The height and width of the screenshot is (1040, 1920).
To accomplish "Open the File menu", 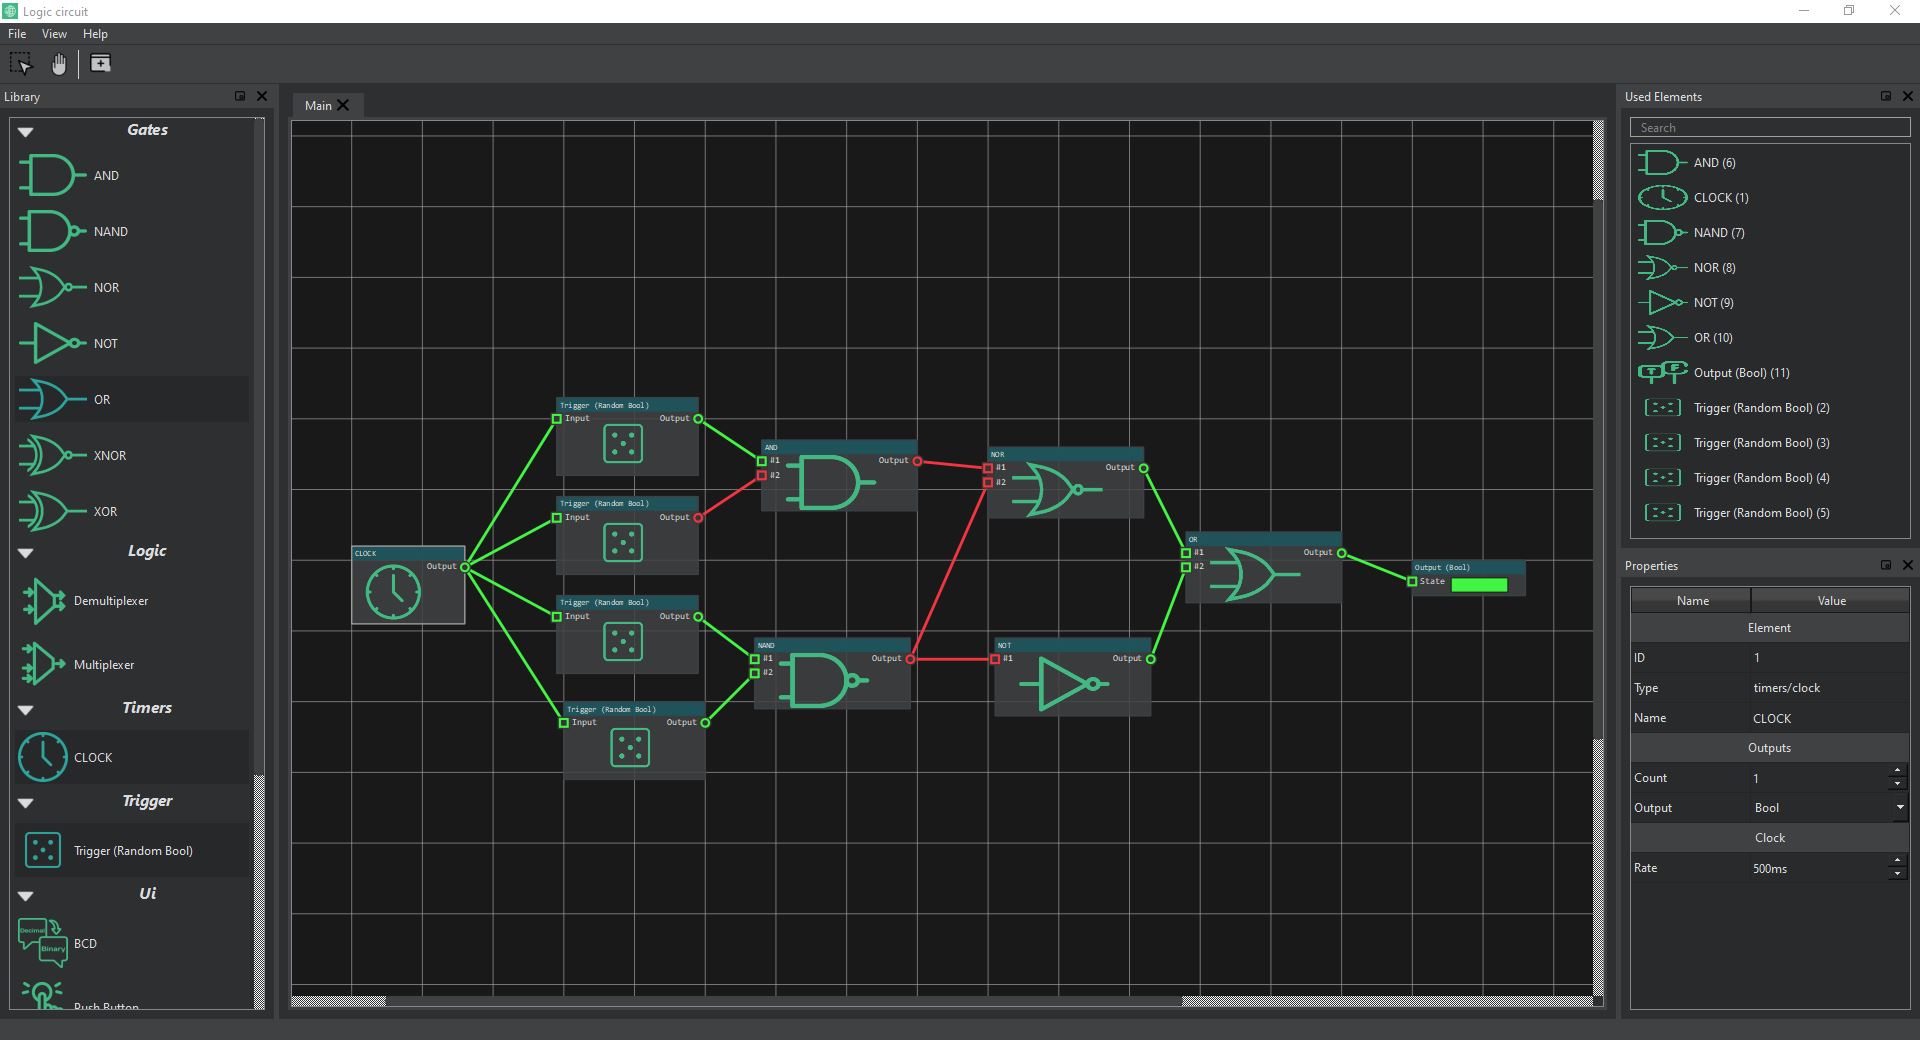I will (x=16, y=33).
